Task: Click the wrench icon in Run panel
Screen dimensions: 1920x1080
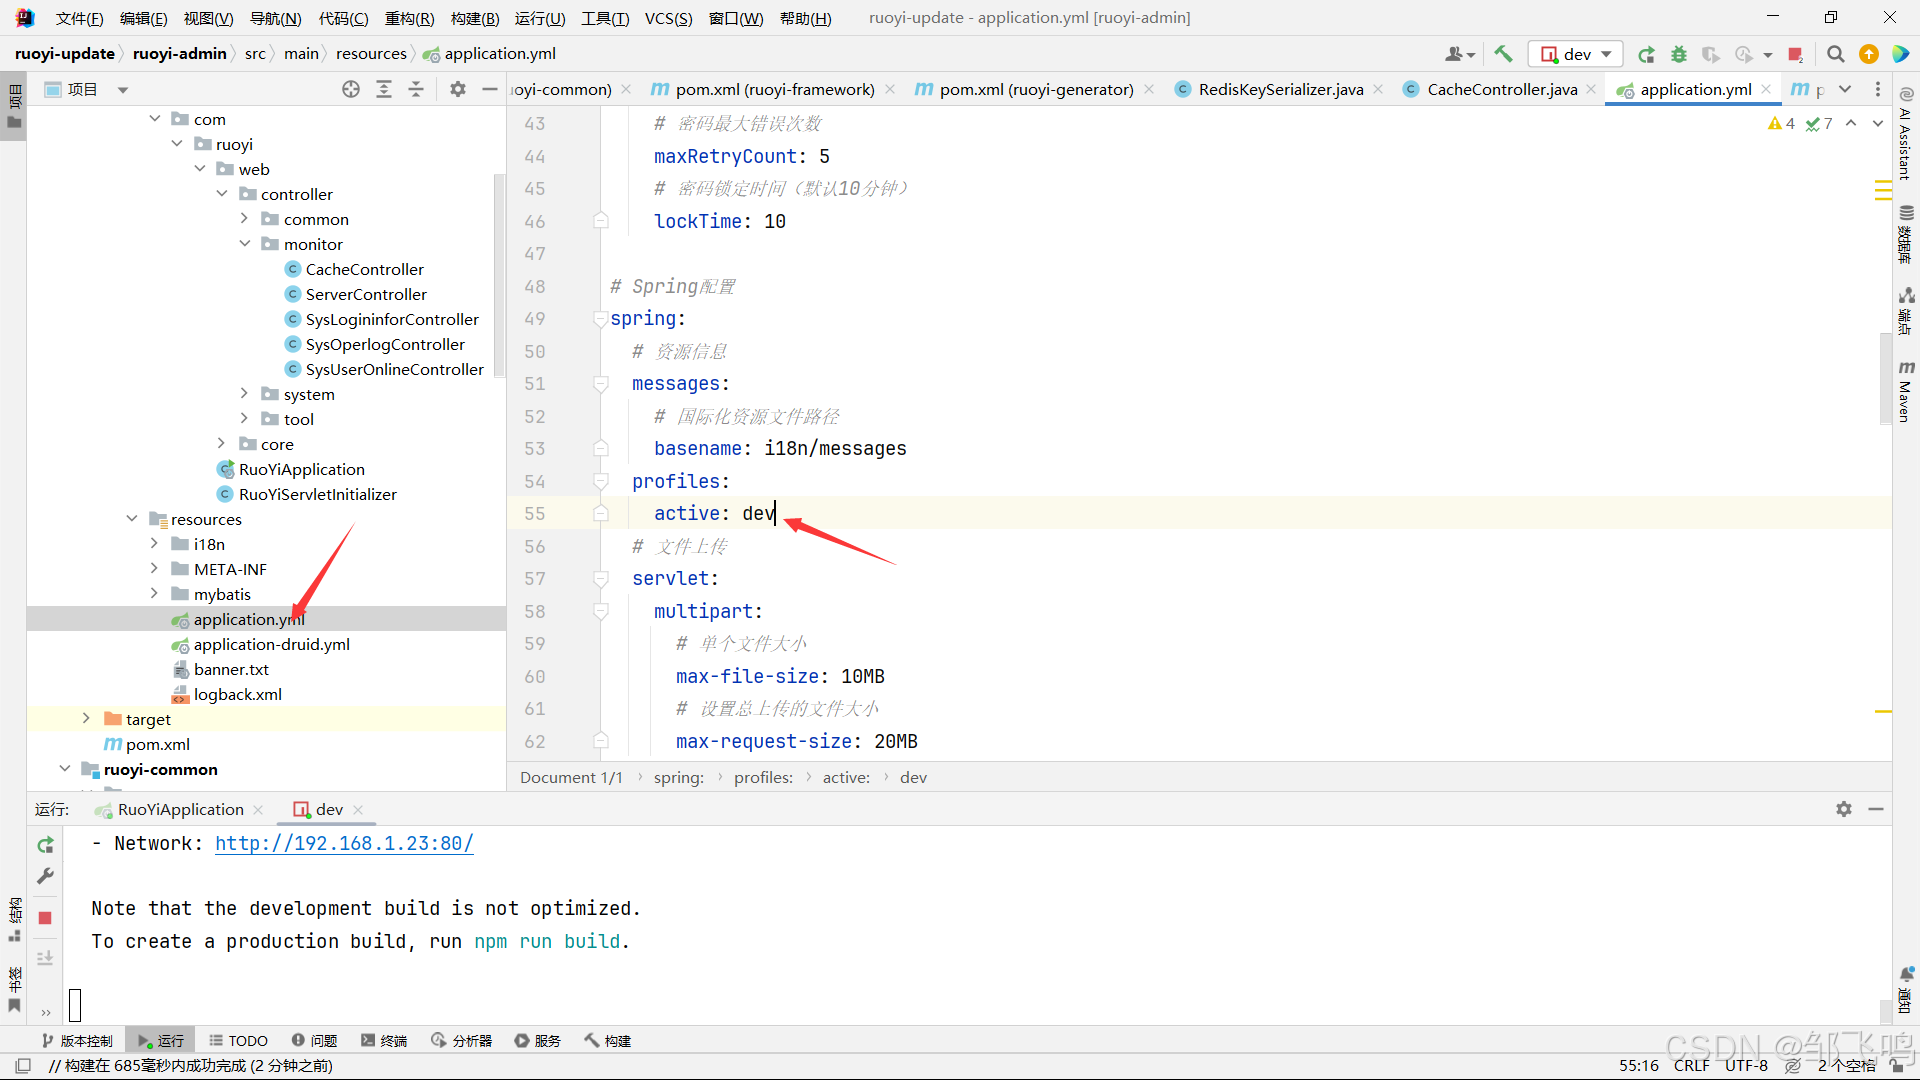Action: click(45, 876)
